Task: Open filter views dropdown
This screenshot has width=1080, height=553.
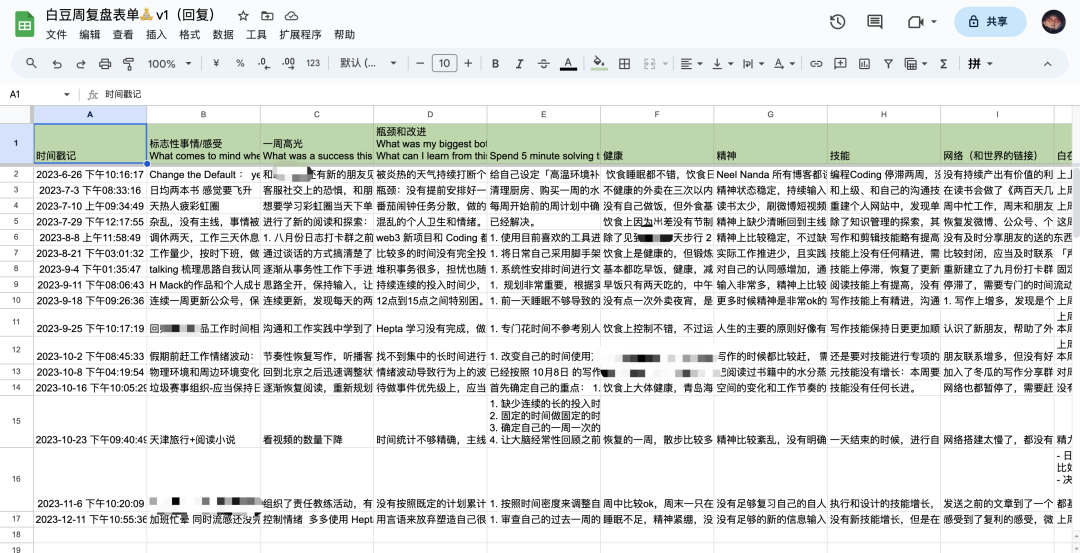Action: (915, 63)
